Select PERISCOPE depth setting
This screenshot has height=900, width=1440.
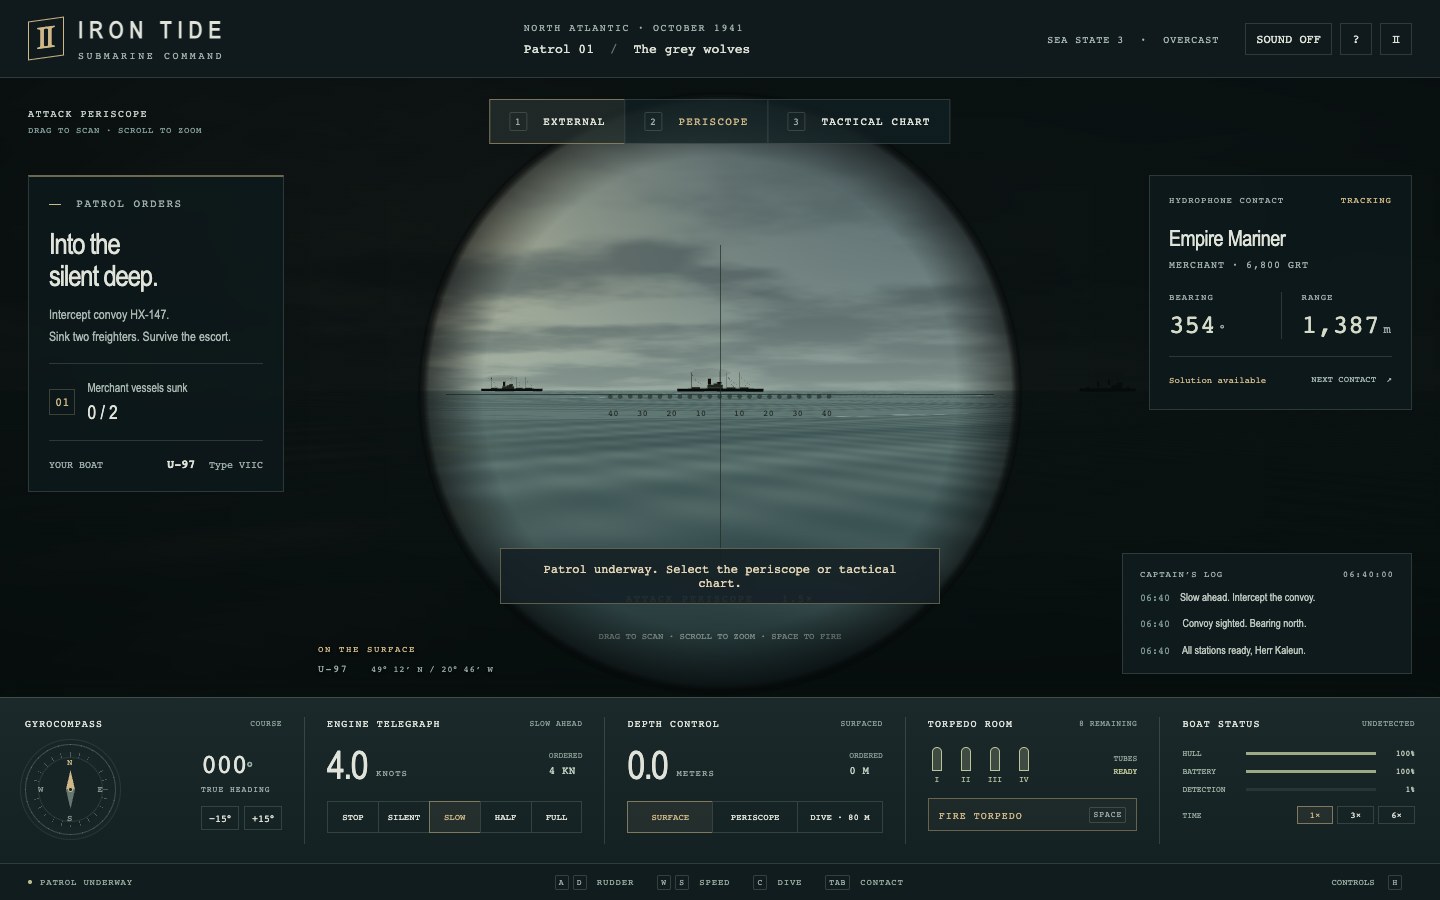click(755, 817)
